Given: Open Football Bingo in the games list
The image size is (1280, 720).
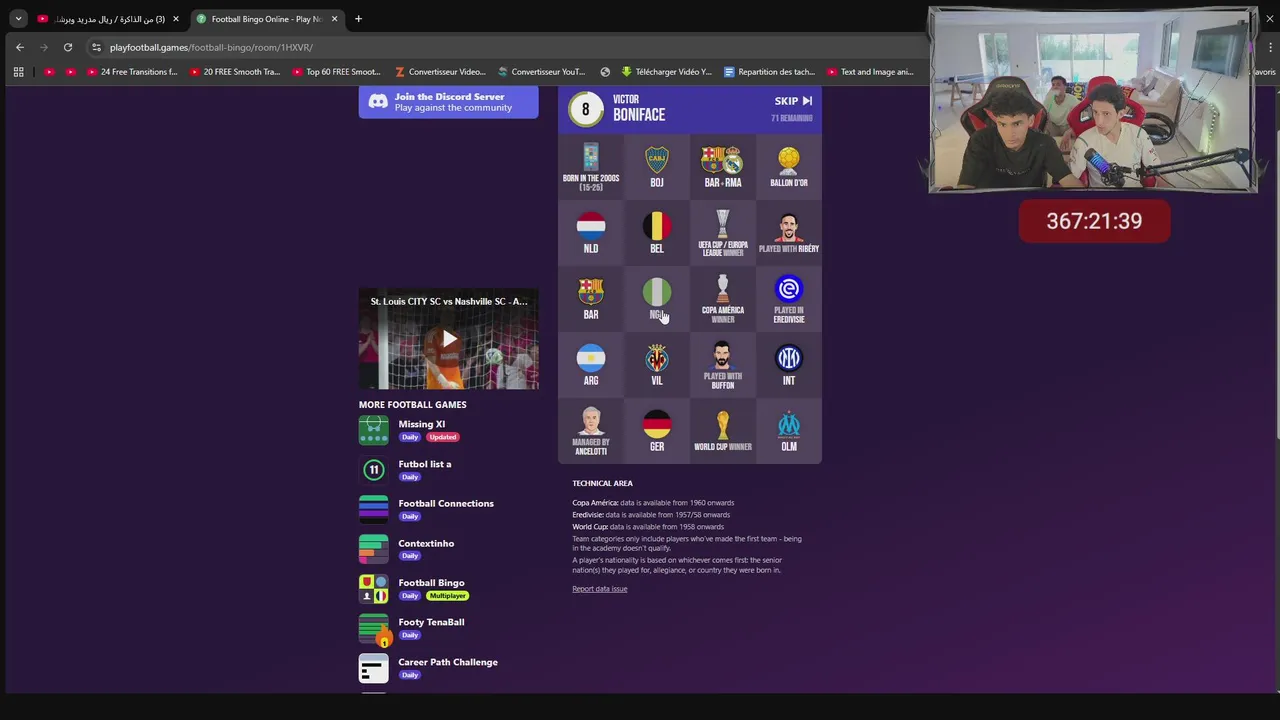Looking at the screenshot, I should tap(431, 583).
